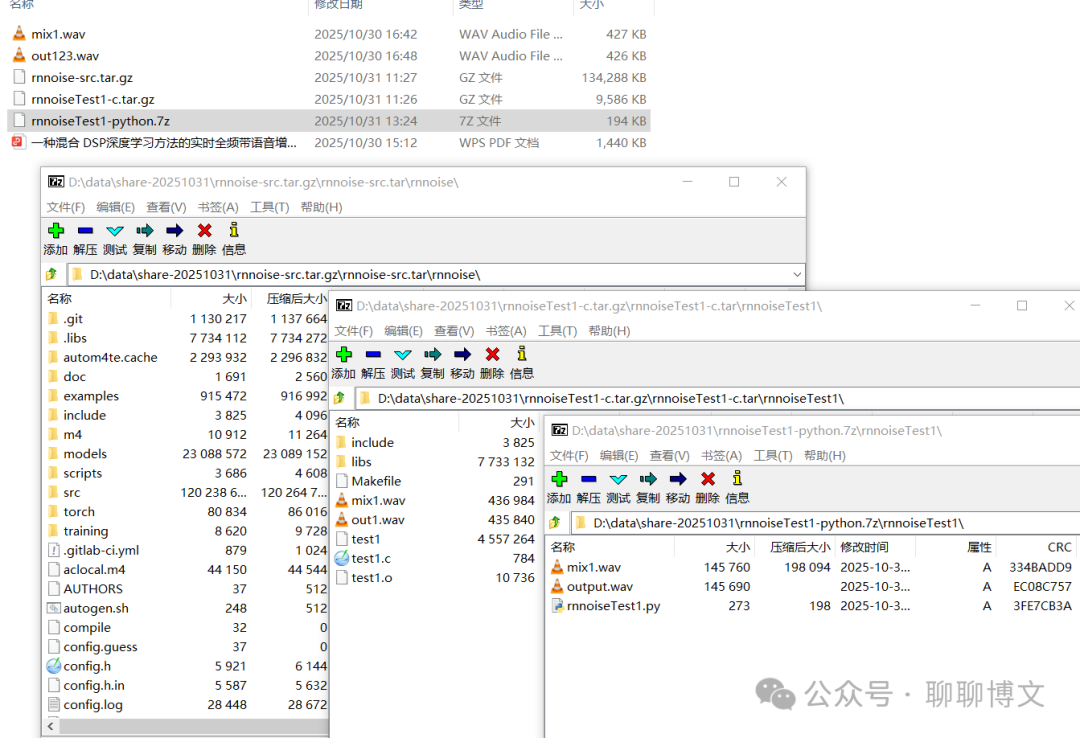The image size is (1080, 738).
Task: Open Tools menu in rnnoiseTest1-python window
Action: click(773, 456)
